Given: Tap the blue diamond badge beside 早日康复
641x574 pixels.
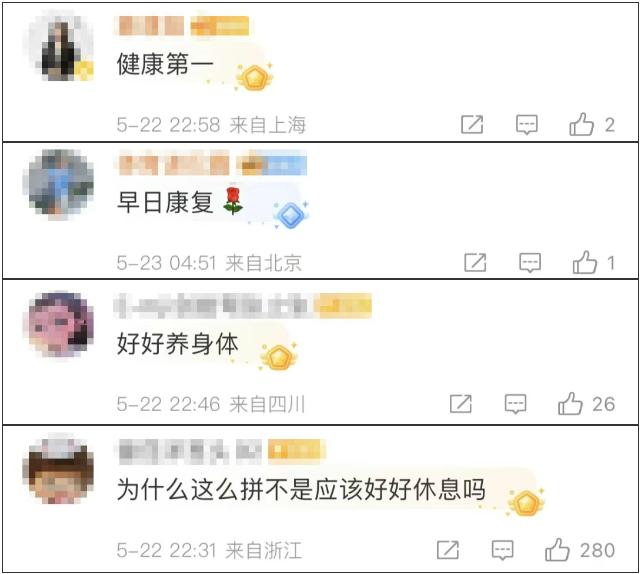Looking at the screenshot, I should point(291,215).
